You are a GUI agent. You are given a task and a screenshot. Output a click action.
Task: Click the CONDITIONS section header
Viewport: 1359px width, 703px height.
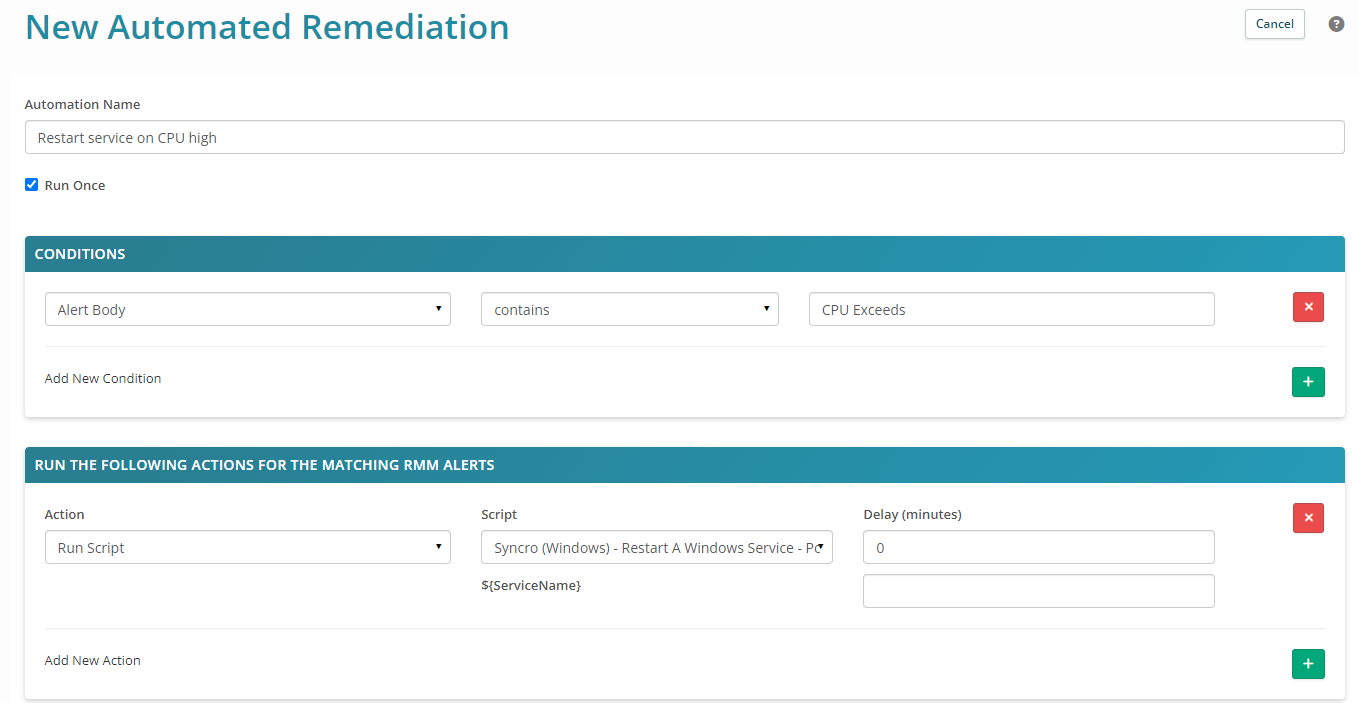80,254
